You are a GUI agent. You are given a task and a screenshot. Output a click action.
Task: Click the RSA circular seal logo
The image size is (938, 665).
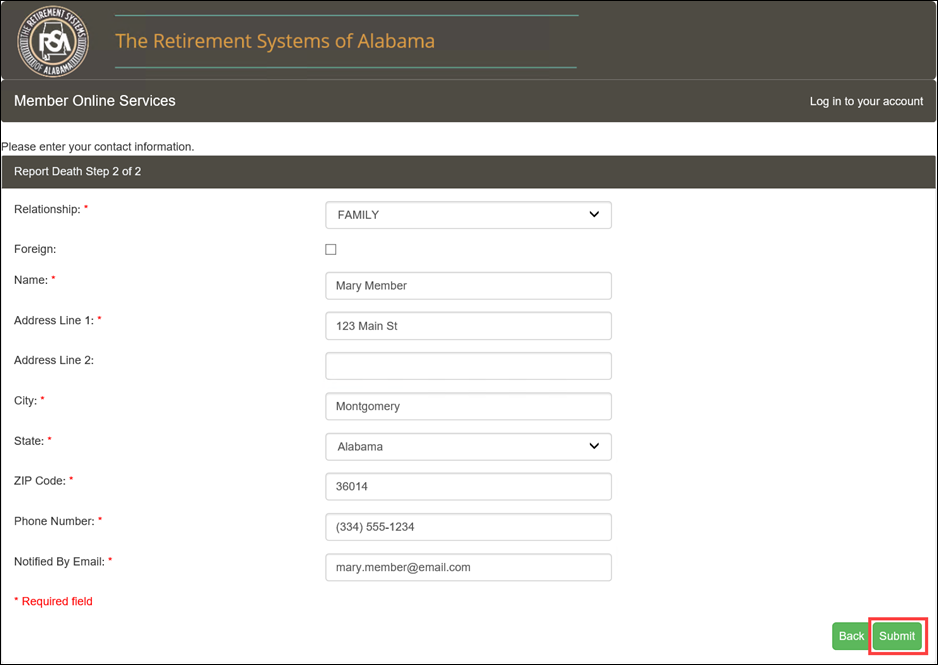pyautogui.click(x=53, y=41)
